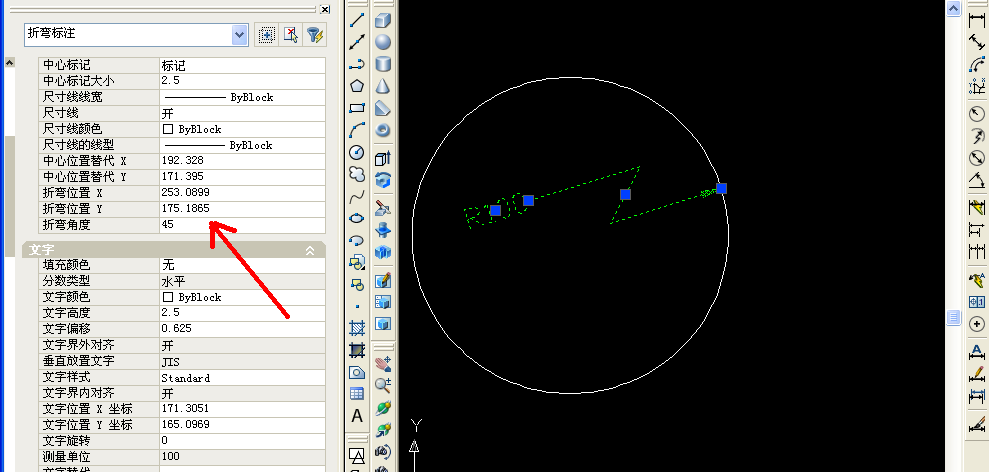Click the 中心标记大小 value field
The image size is (989, 472).
click(x=243, y=81)
